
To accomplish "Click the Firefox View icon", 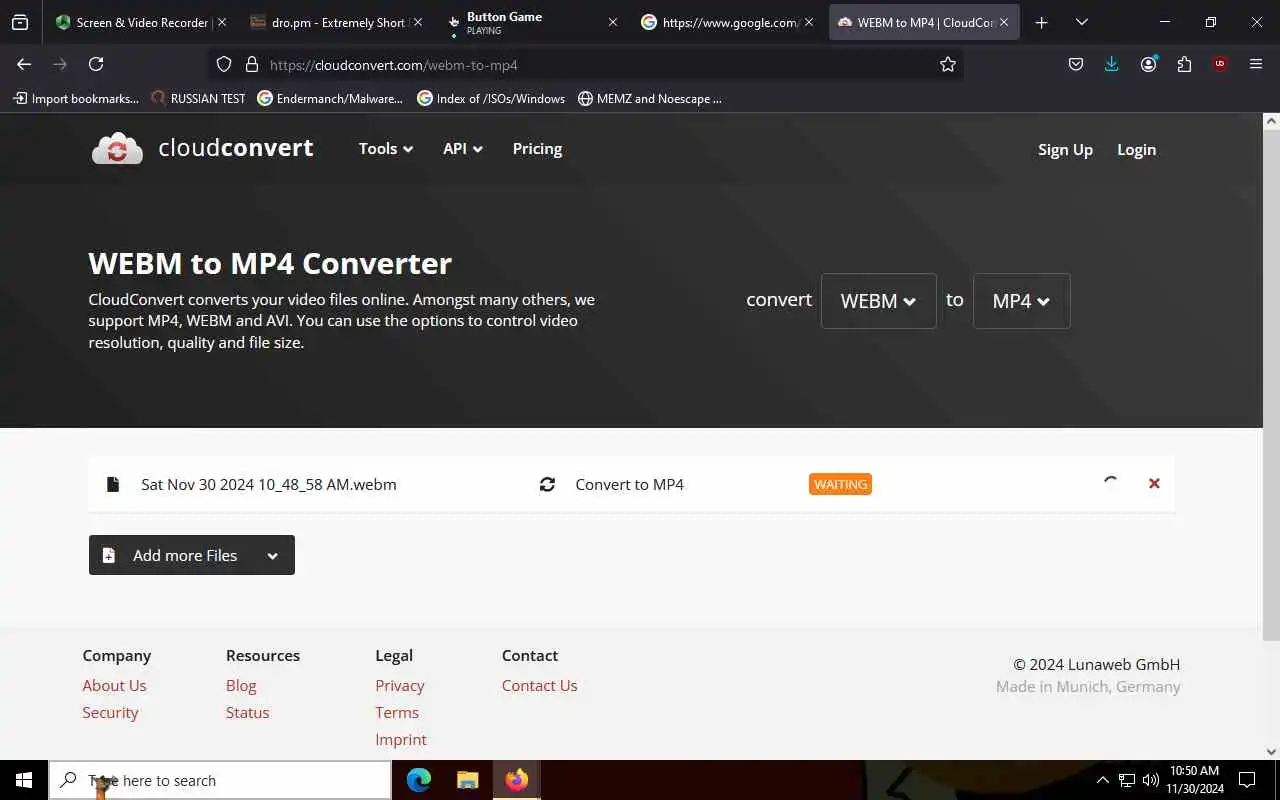I will [x=20, y=22].
